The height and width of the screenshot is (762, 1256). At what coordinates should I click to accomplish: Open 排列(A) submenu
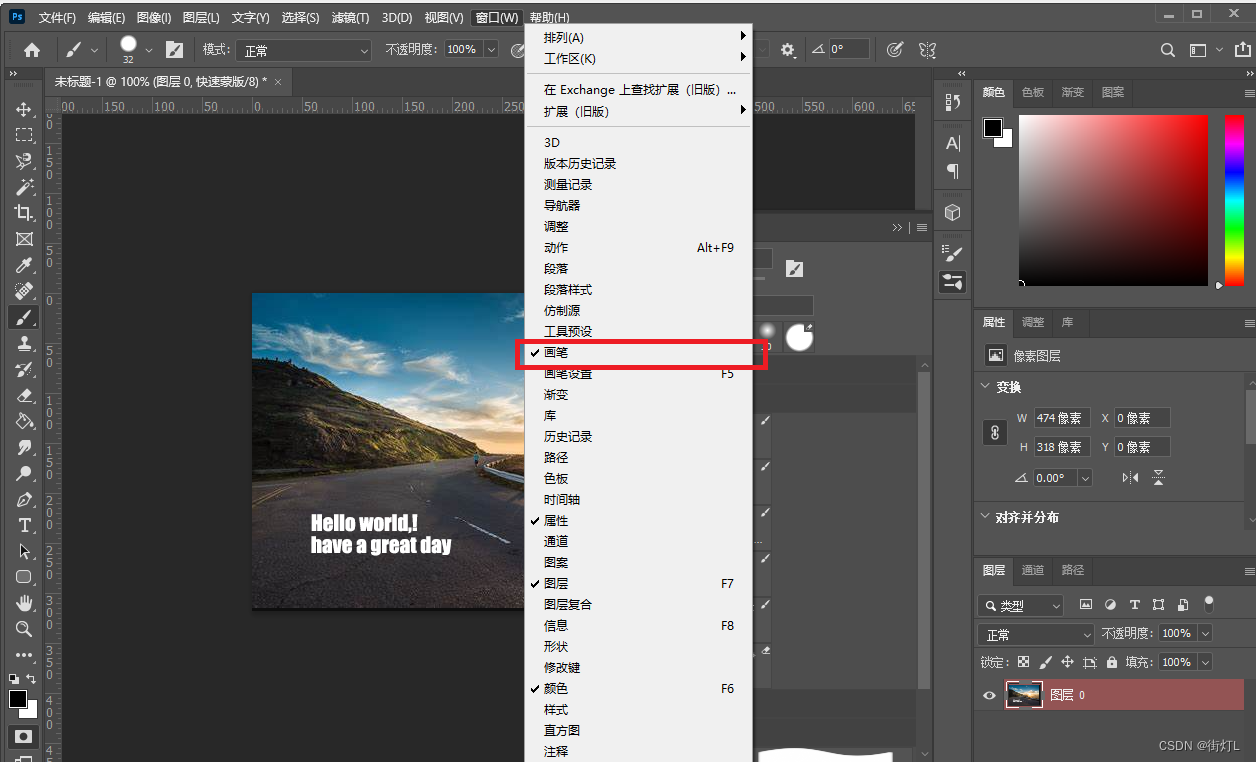coord(639,38)
